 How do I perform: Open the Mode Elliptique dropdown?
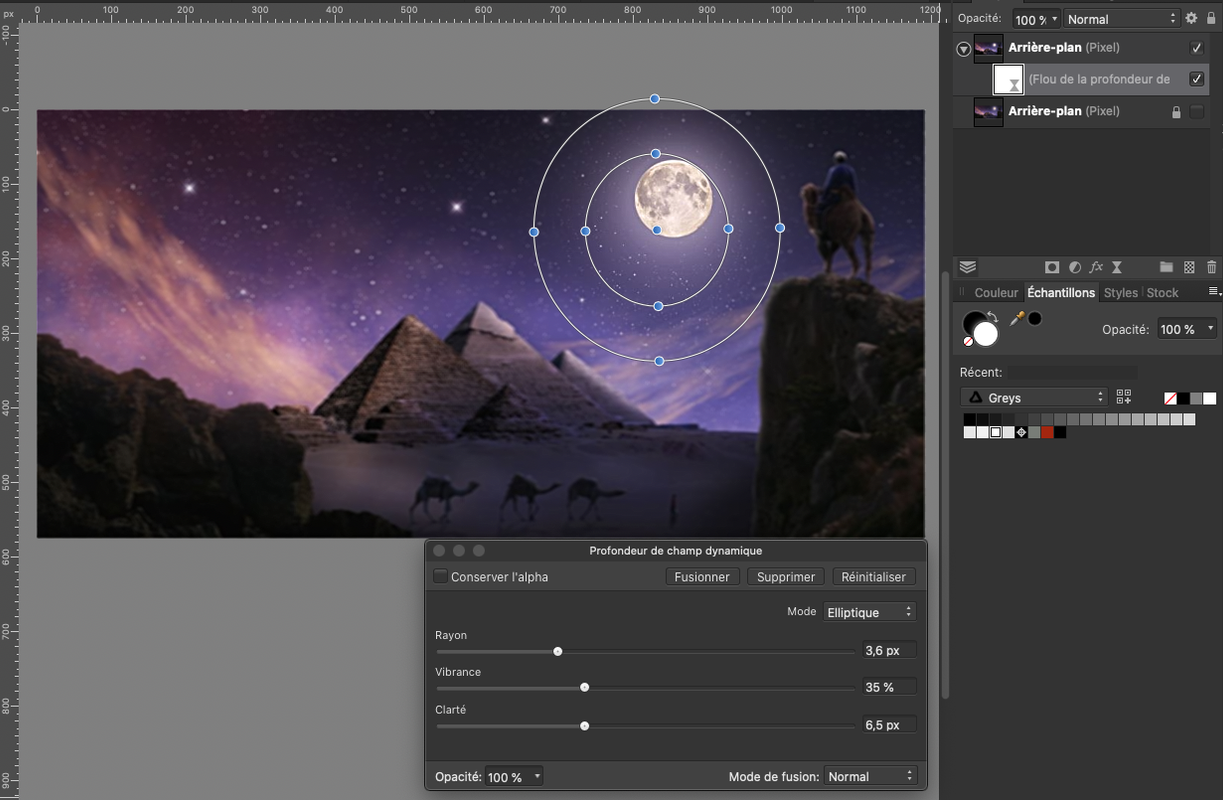coord(869,612)
